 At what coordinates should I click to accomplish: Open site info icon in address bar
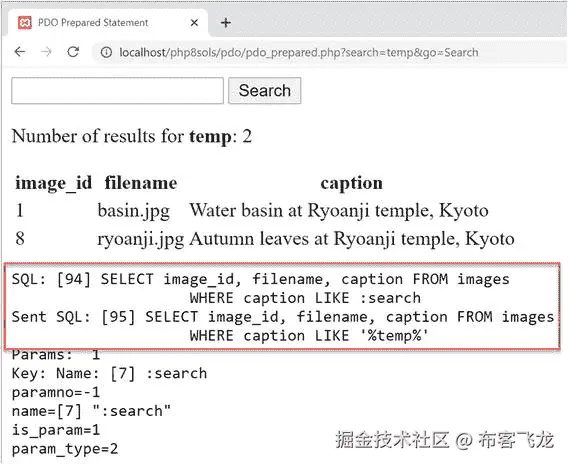[106, 53]
